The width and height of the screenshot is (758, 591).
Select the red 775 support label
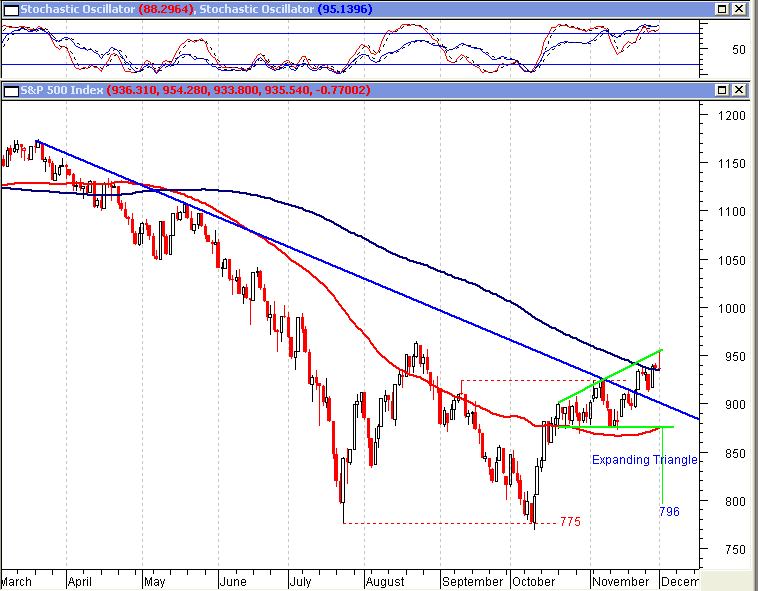tap(570, 522)
